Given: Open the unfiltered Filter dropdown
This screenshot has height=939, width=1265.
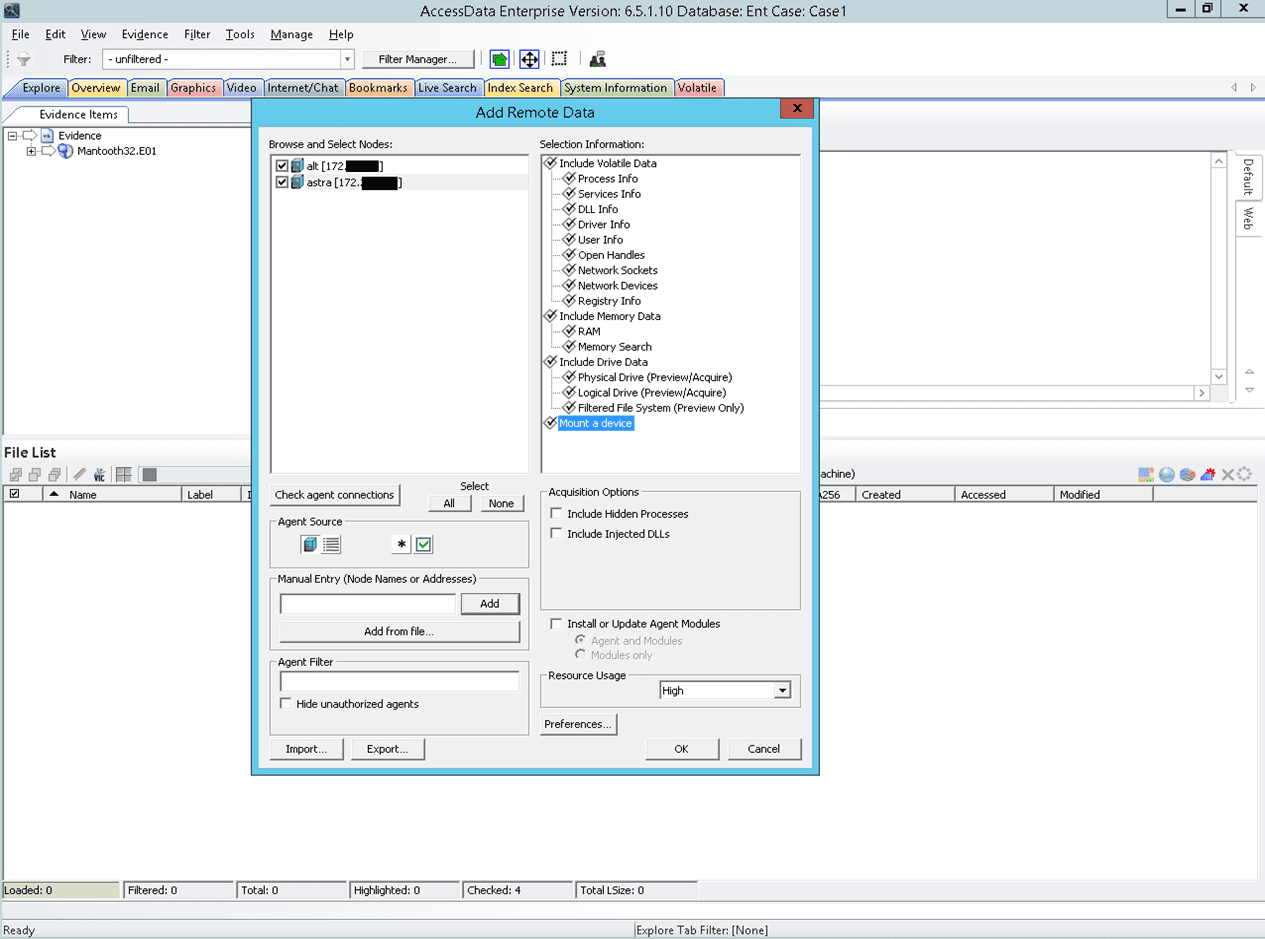Looking at the screenshot, I should point(347,60).
